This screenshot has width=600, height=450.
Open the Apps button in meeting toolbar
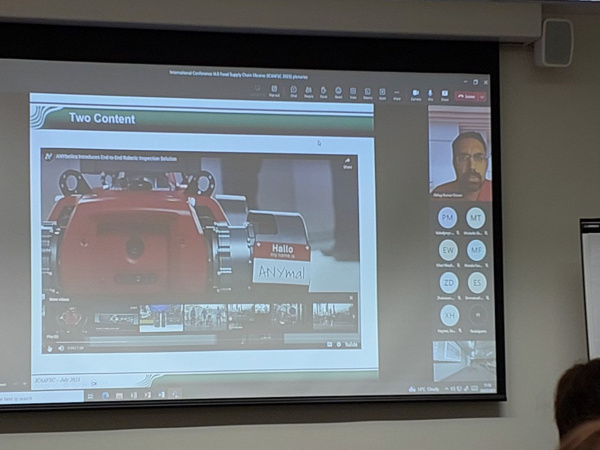point(382,93)
